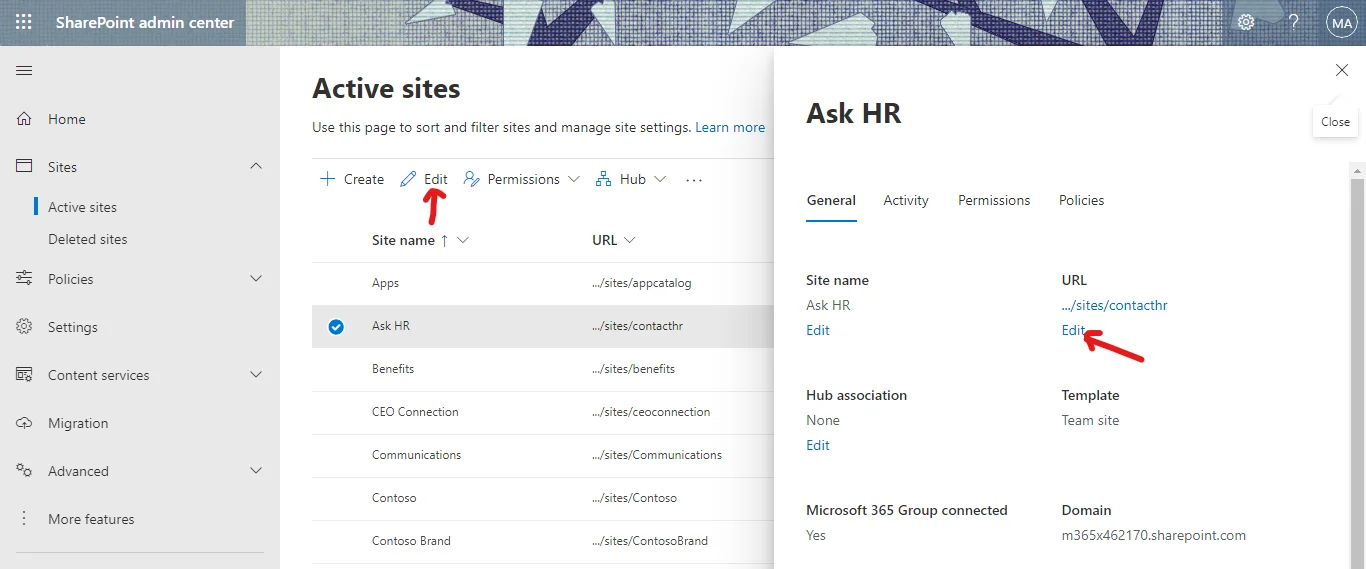Image resolution: width=1366 pixels, height=569 pixels.
Task: Click SharePoint admin center title
Action: tap(145, 22)
